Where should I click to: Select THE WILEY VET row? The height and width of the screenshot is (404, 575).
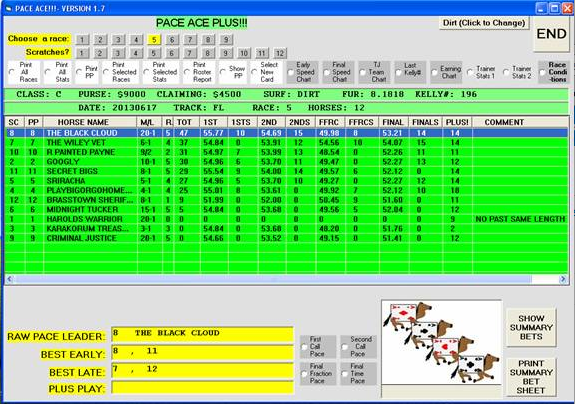pos(287,143)
